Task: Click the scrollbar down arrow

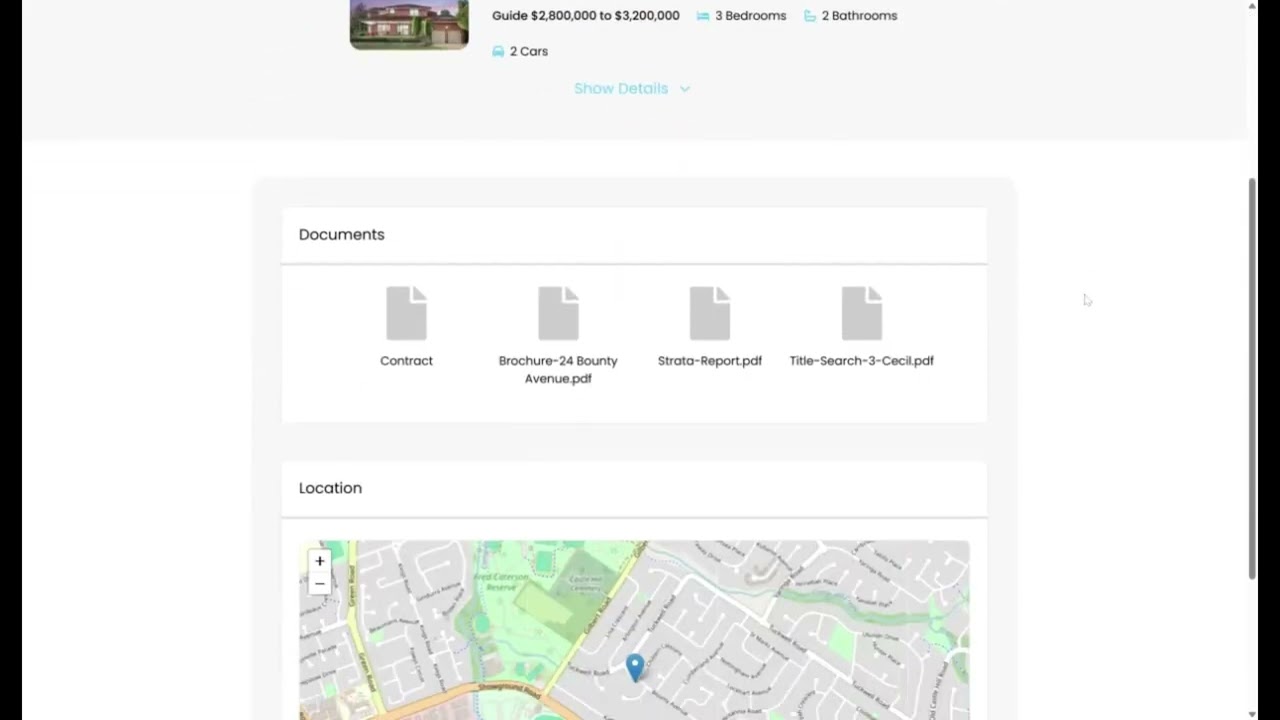Action: tap(1252, 714)
